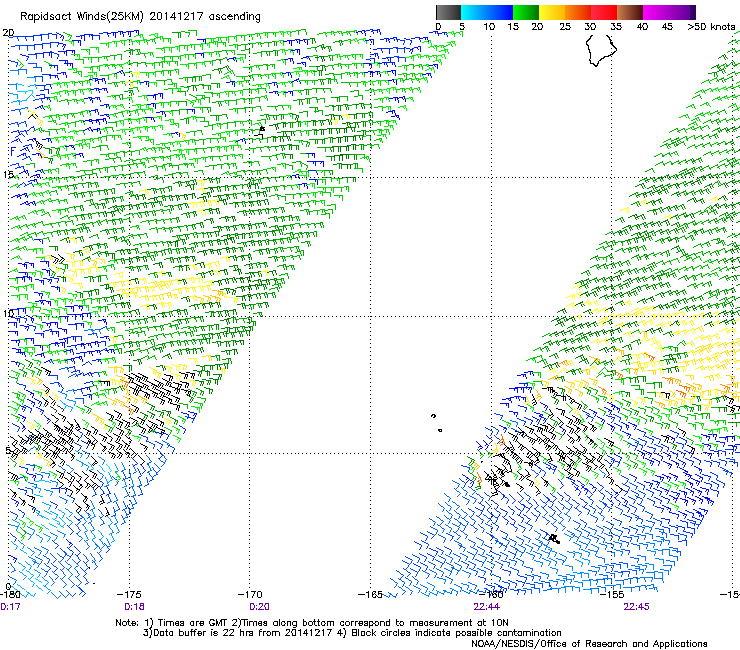Click the orange 25-30 knots legend segment
The width and height of the screenshot is (740, 650).
click(578, 12)
